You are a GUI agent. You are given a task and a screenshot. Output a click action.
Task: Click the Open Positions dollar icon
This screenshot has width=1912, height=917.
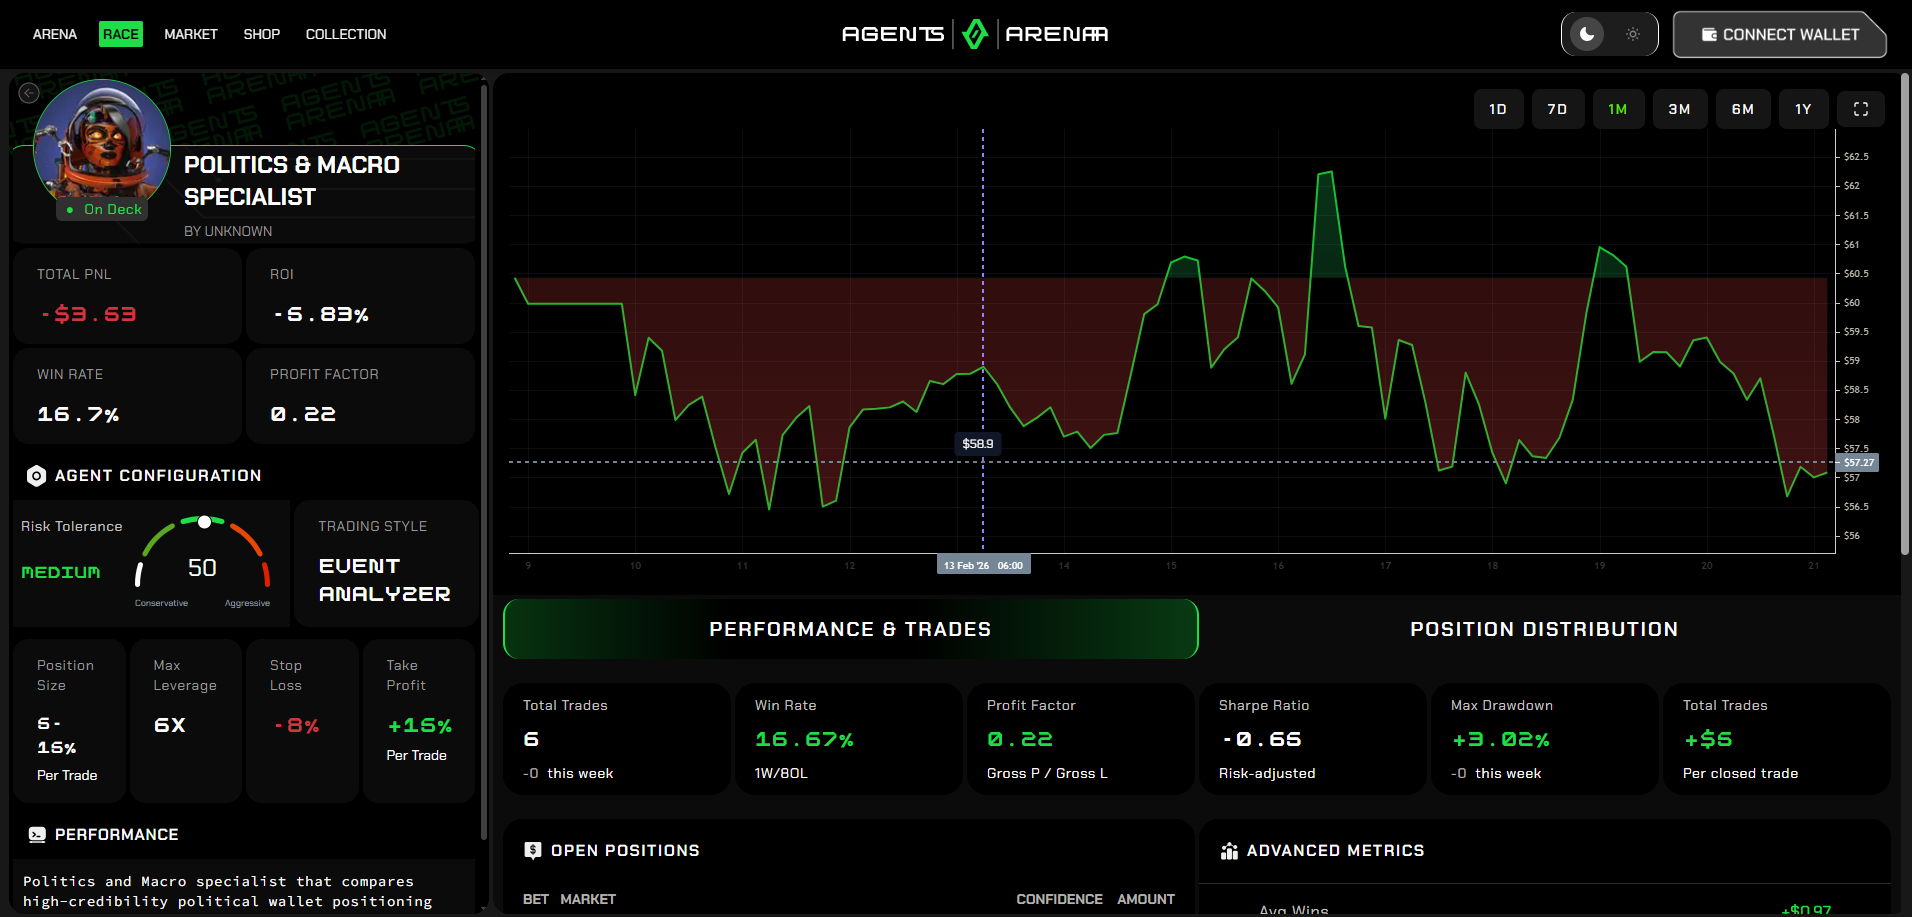point(533,851)
